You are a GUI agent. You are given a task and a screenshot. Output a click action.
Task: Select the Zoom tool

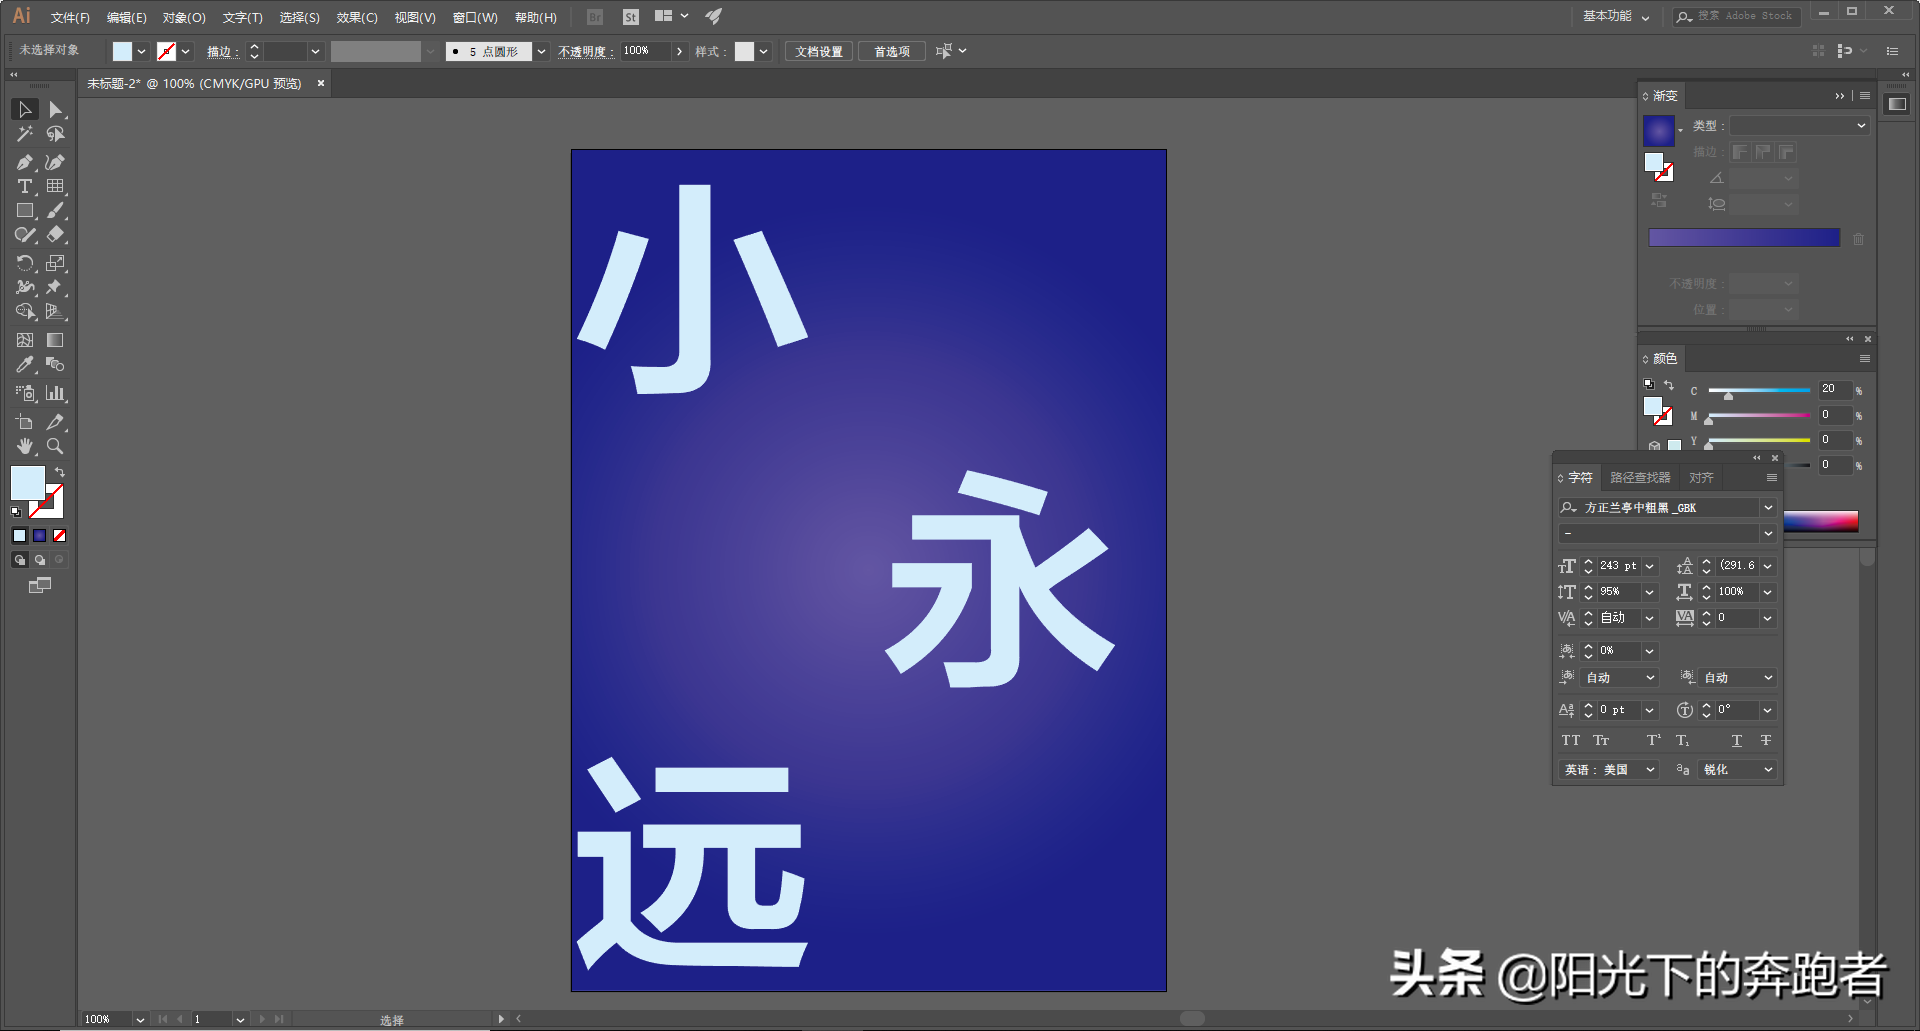coord(56,446)
